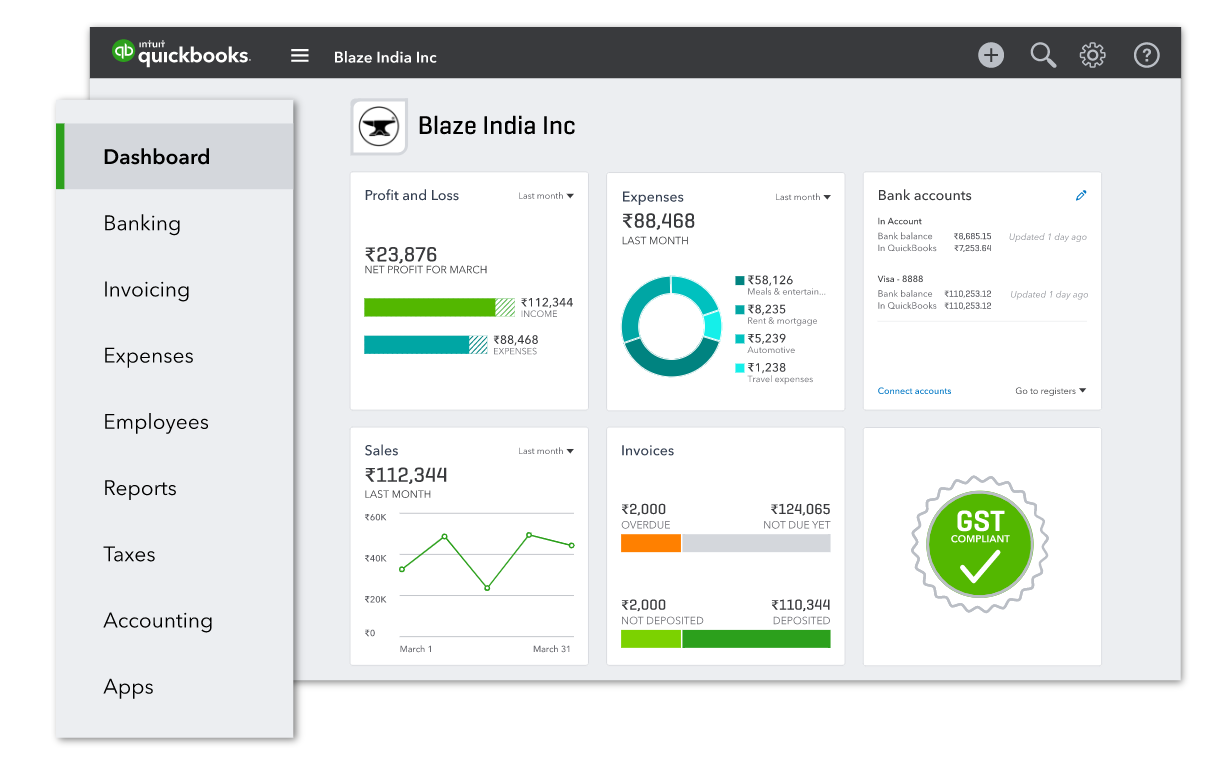
Task: Go to Reports in the sidebar
Action: [x=140, y=488]
